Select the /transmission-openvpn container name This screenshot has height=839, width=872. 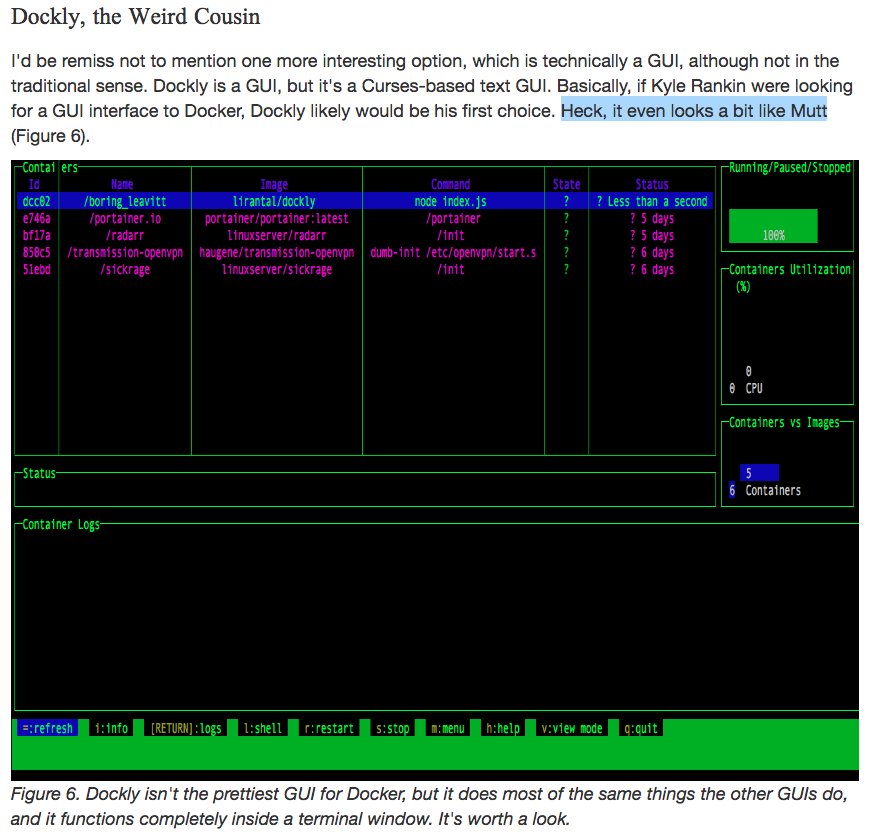125,252
